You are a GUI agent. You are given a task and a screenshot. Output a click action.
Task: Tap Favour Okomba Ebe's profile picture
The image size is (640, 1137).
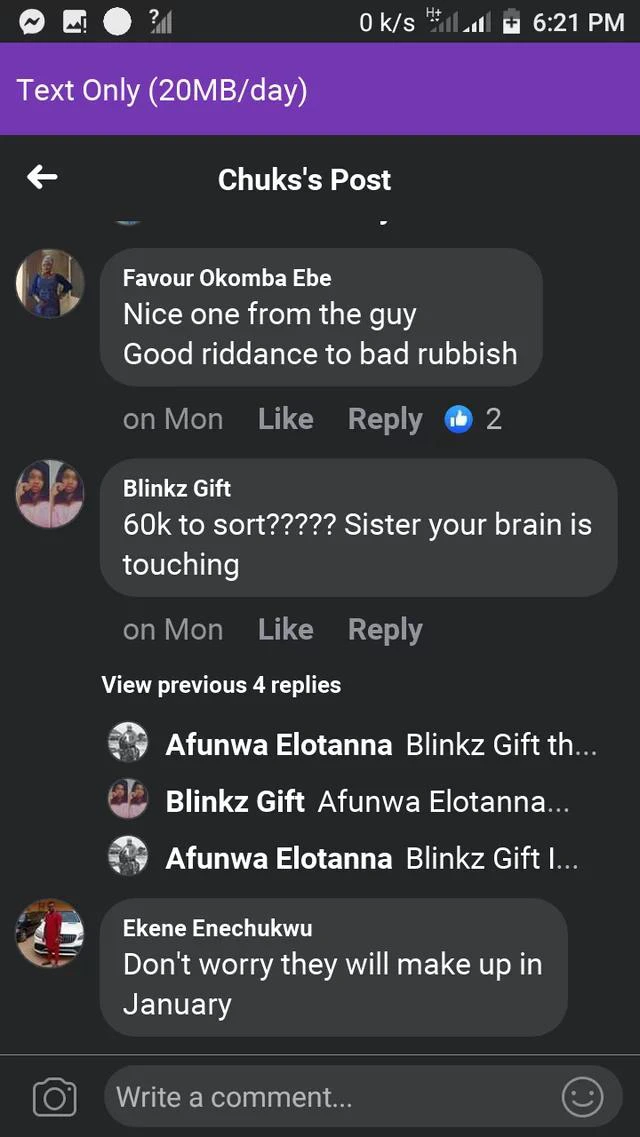50,283
